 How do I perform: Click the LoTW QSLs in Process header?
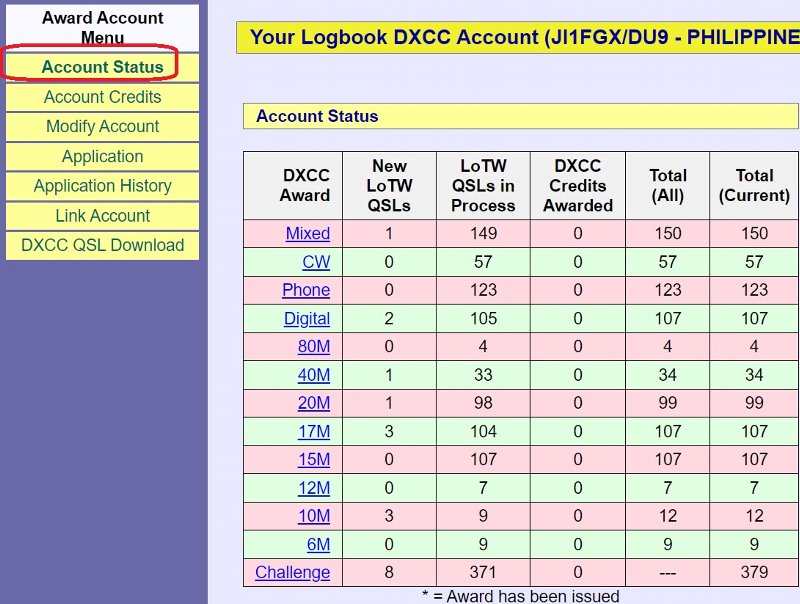click(x=483, y=185)
